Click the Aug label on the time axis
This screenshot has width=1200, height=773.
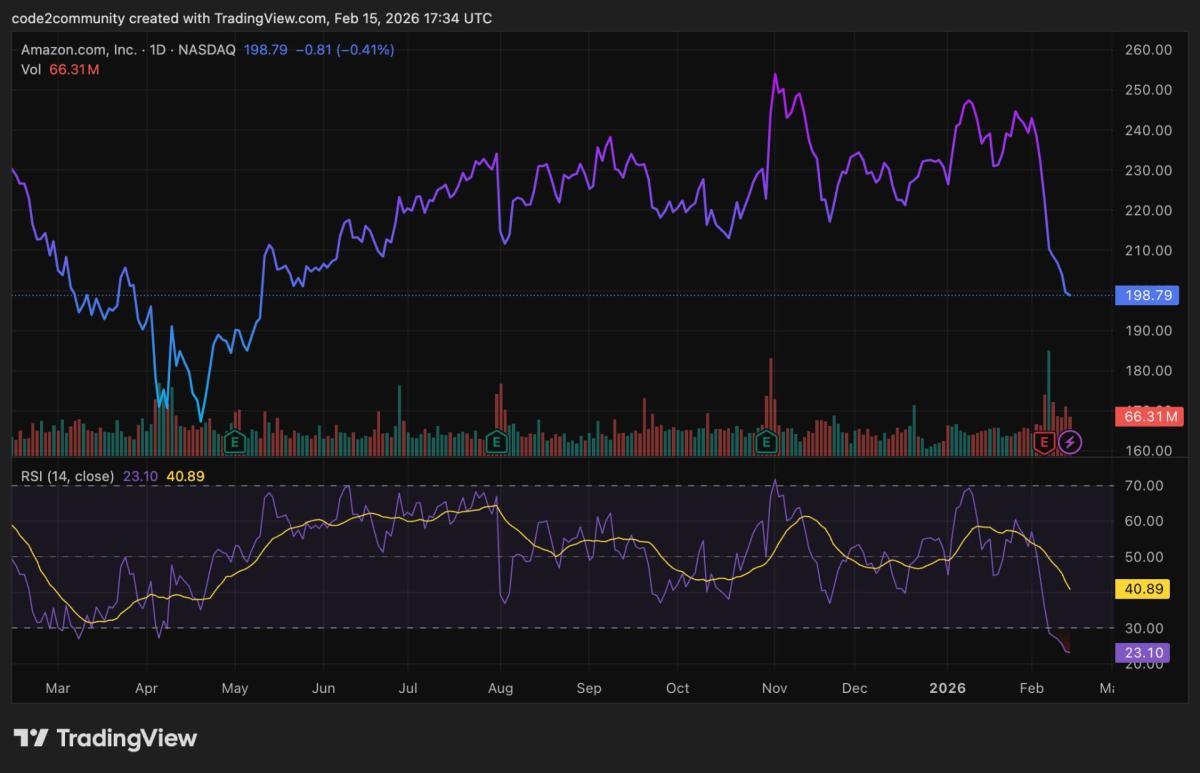click(x=500, y=688)
